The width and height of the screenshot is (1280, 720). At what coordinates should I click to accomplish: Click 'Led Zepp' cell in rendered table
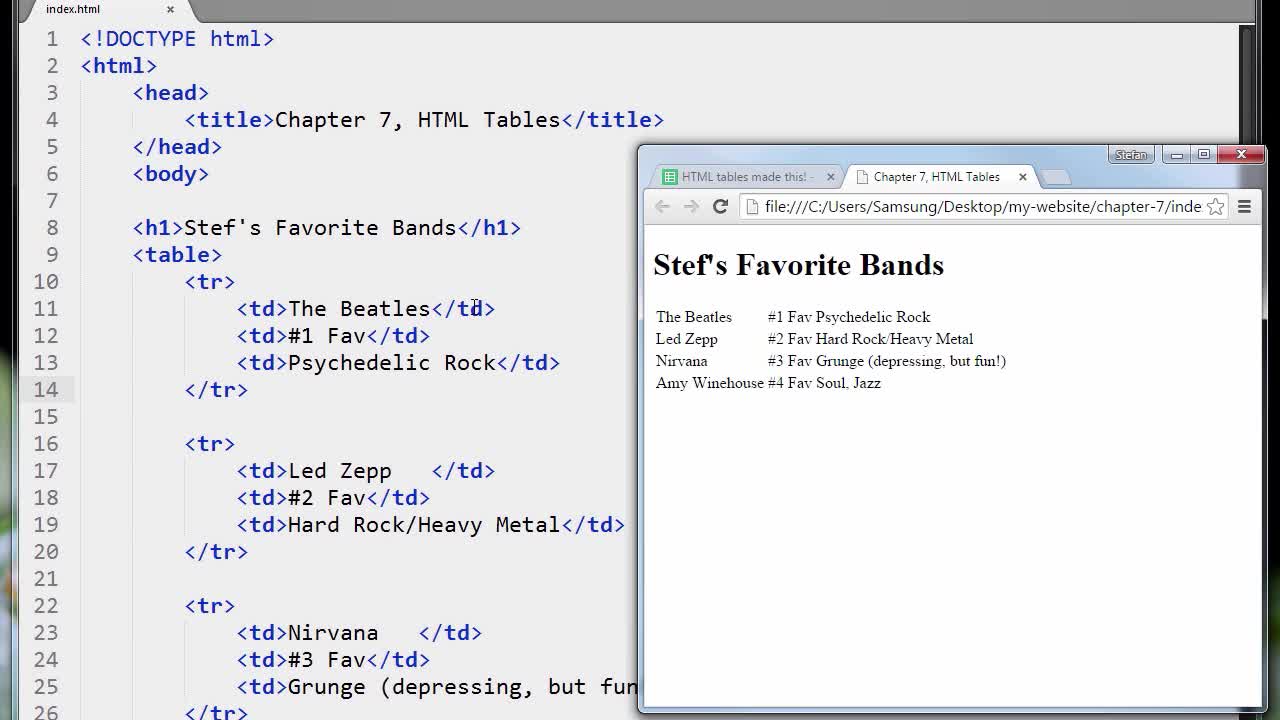pos(686,339)
